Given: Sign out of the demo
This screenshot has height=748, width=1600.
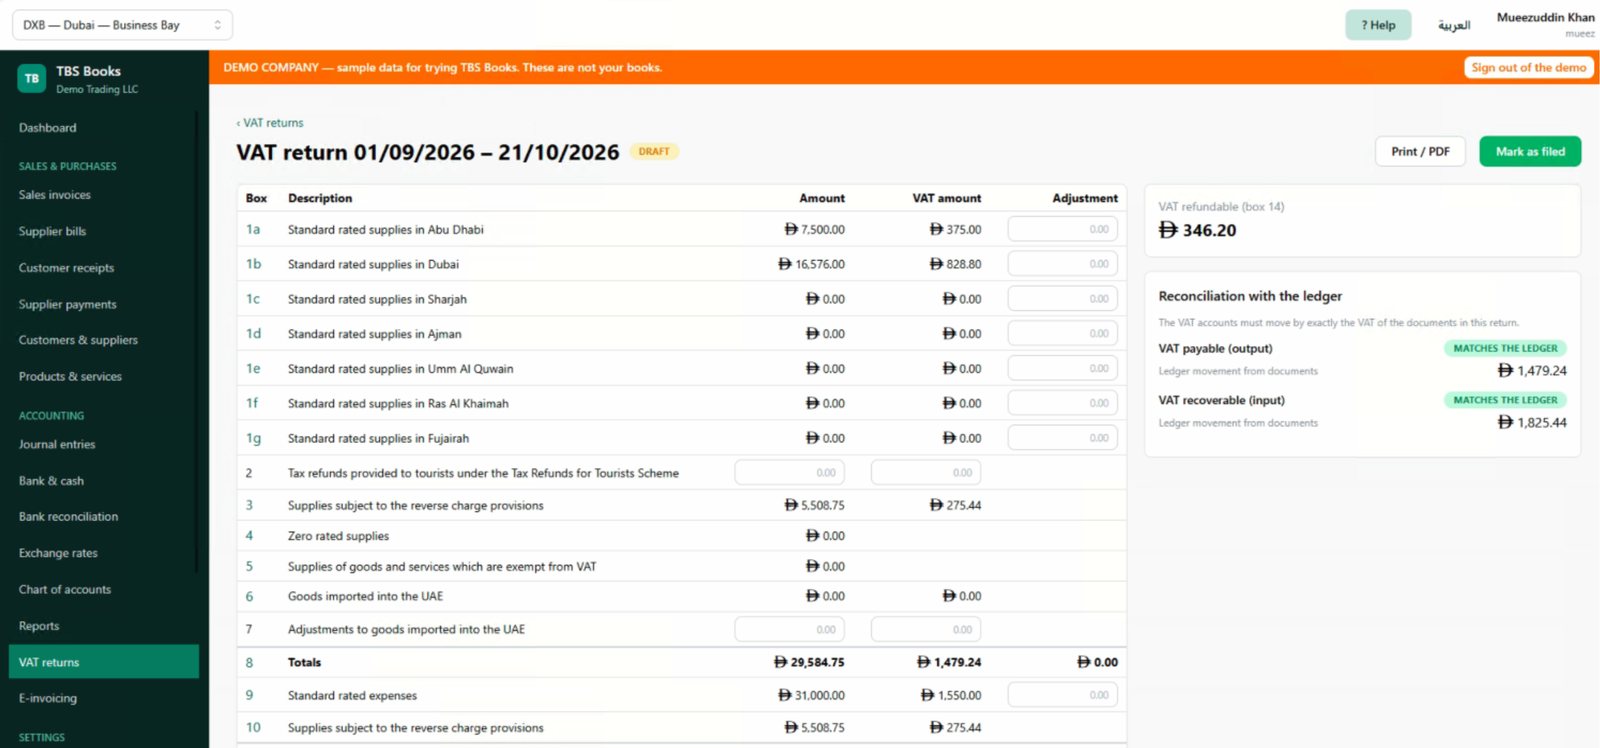Looking at the screenshot, I should click(1528, 67).
